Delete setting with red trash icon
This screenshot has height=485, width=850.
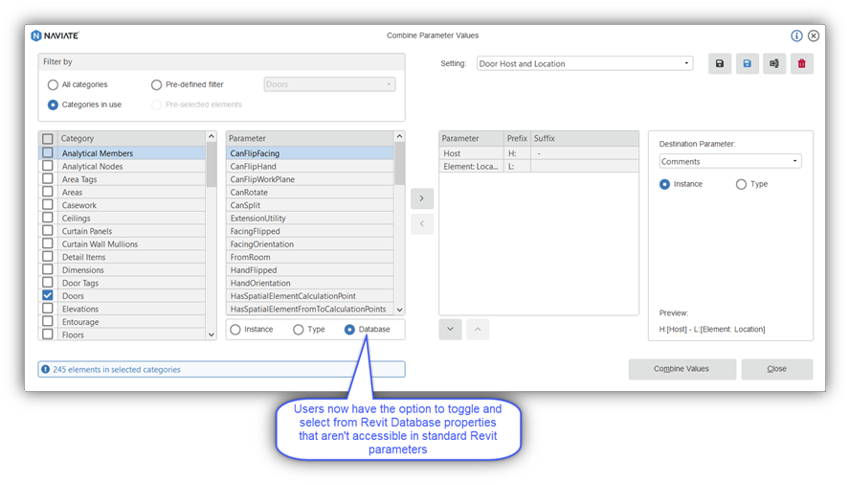tap(802, 63)
